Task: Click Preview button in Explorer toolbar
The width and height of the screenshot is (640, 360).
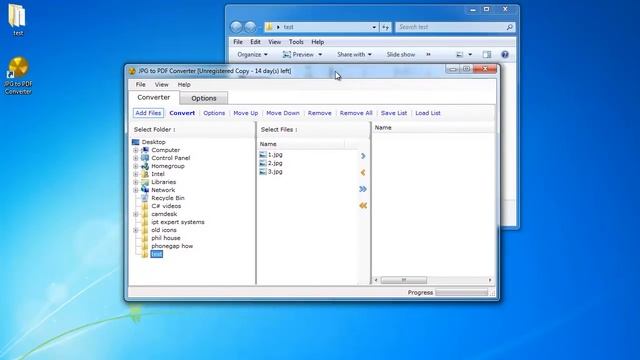Action: 298,54
